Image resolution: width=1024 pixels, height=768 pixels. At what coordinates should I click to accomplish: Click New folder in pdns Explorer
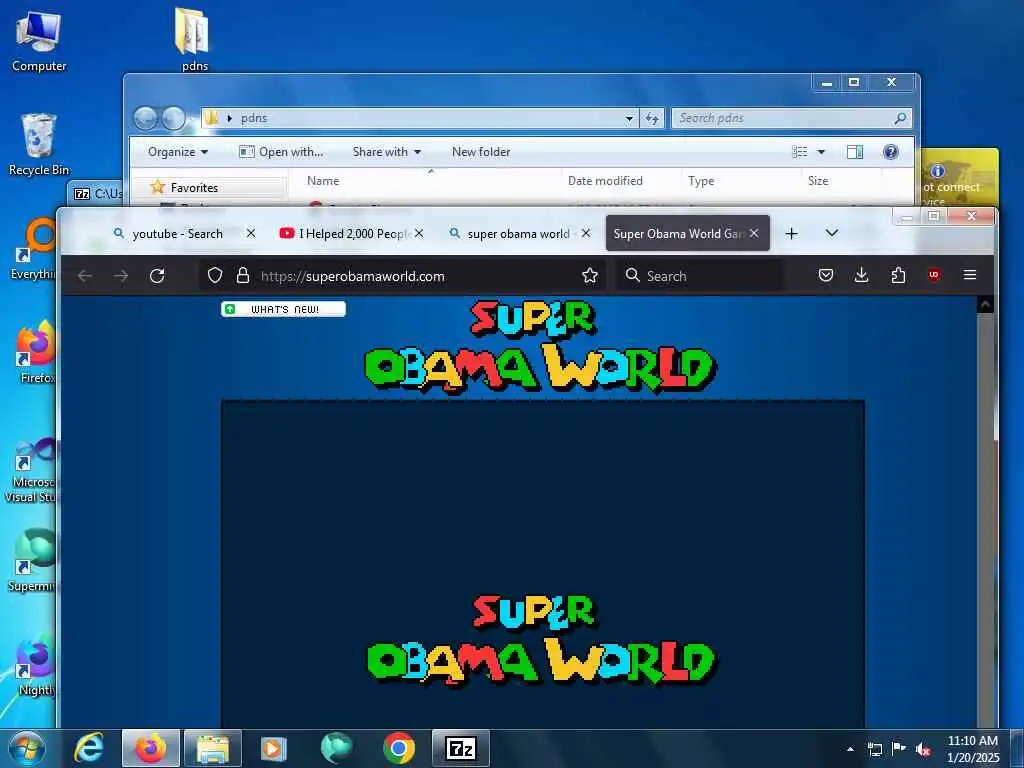click(x=481, y=152)
